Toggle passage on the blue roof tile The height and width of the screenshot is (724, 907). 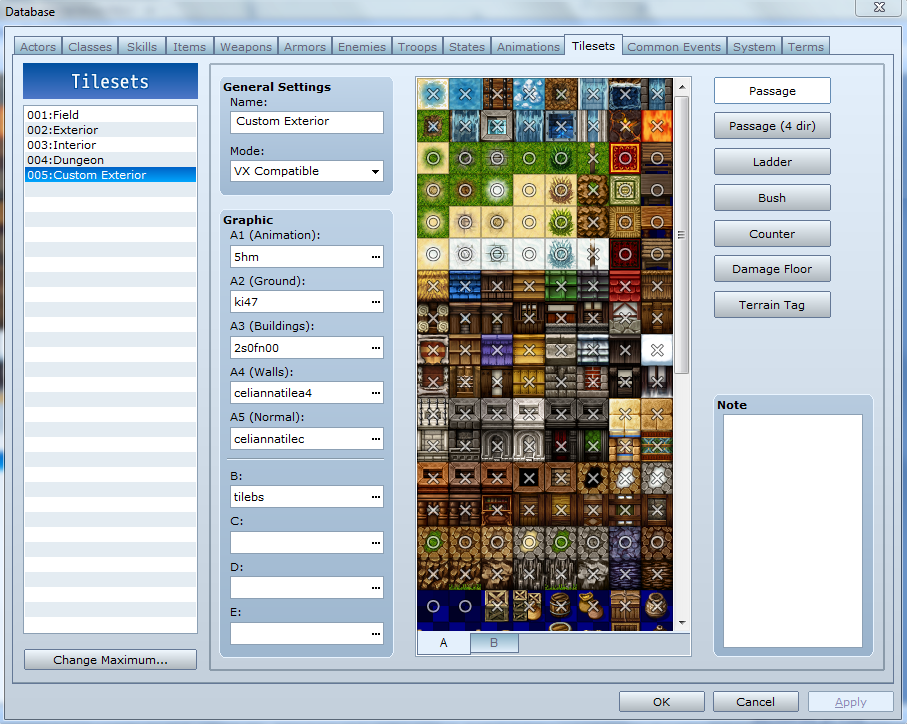pyautogui.click(x=464, y=286)
